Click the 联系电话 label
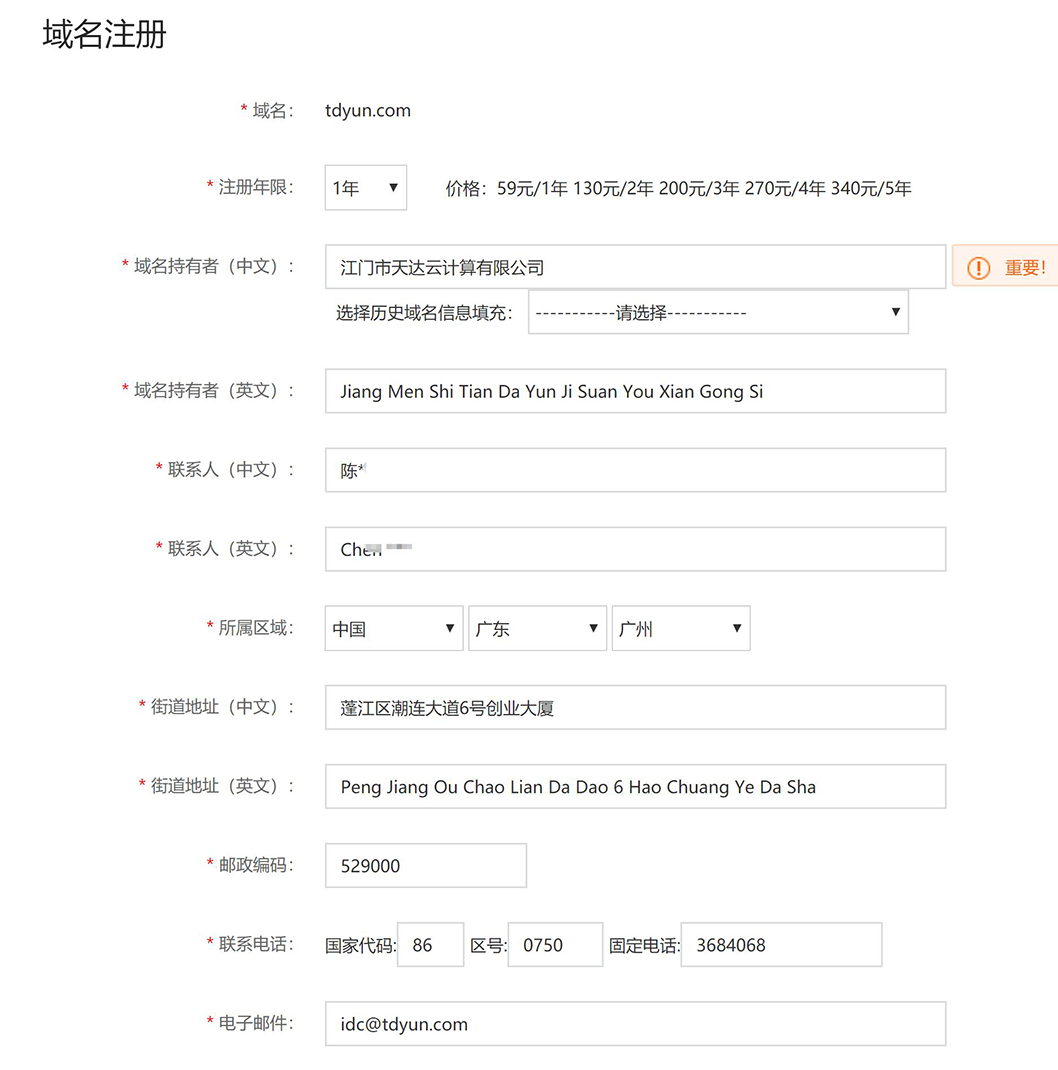This screenshot has width=1058, height=1070. coord(255,944)
